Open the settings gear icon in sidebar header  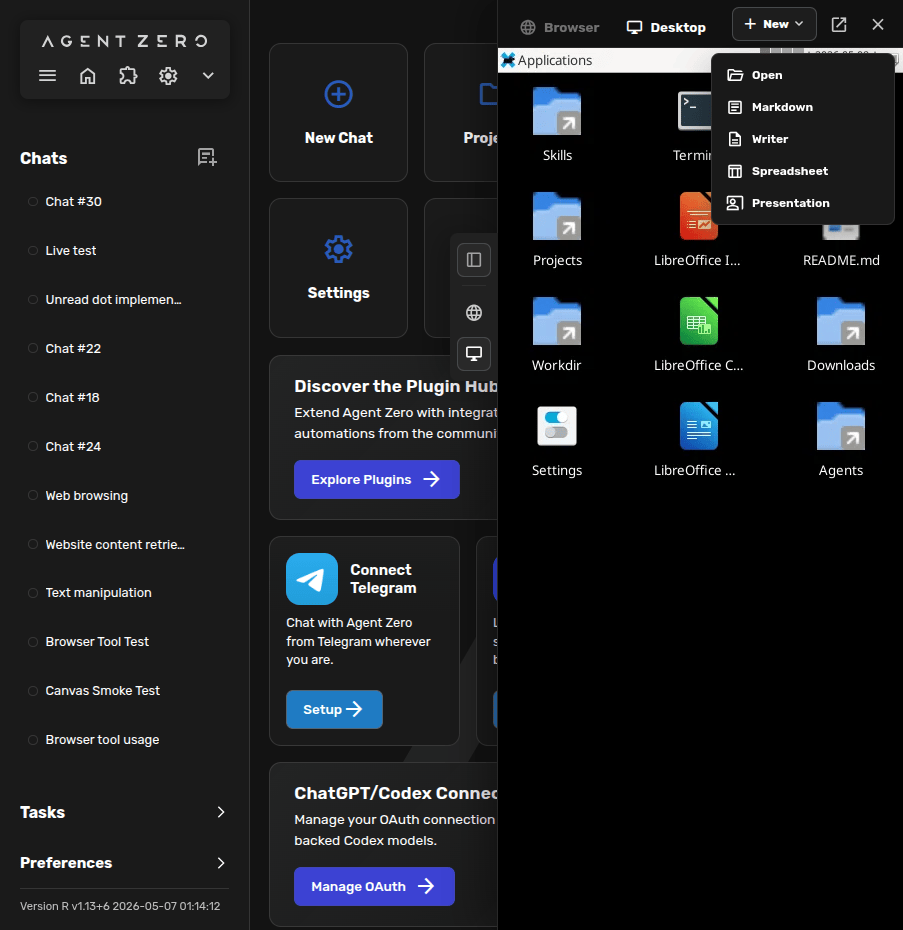click(168, 76)
